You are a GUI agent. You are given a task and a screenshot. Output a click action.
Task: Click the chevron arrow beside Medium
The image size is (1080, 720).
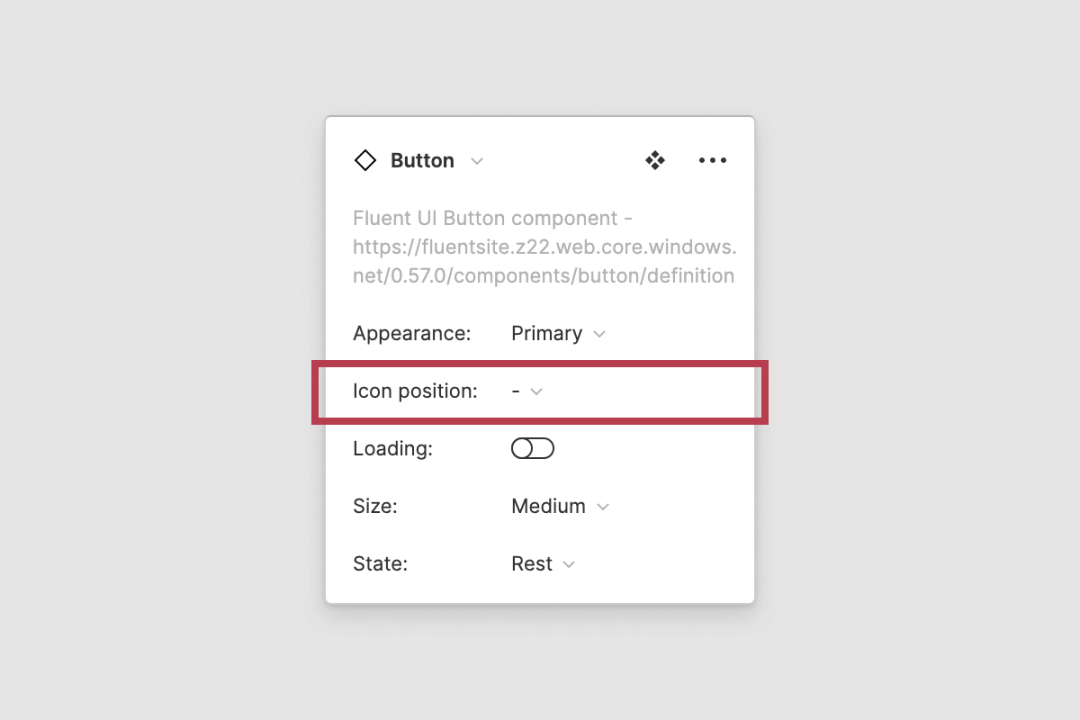603,507
